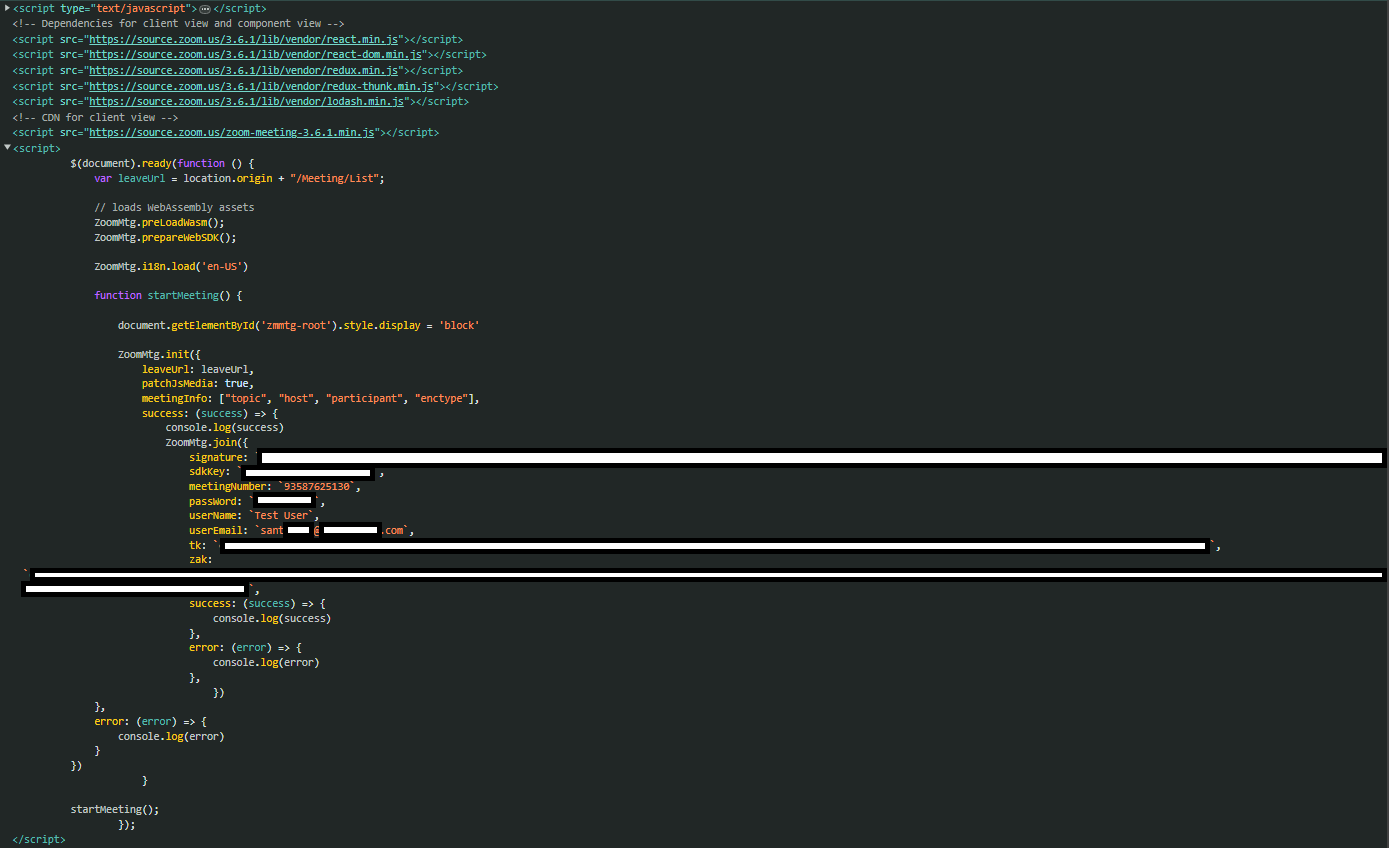Select the 'zmmtg-root' string

click(x=296, y=326)
